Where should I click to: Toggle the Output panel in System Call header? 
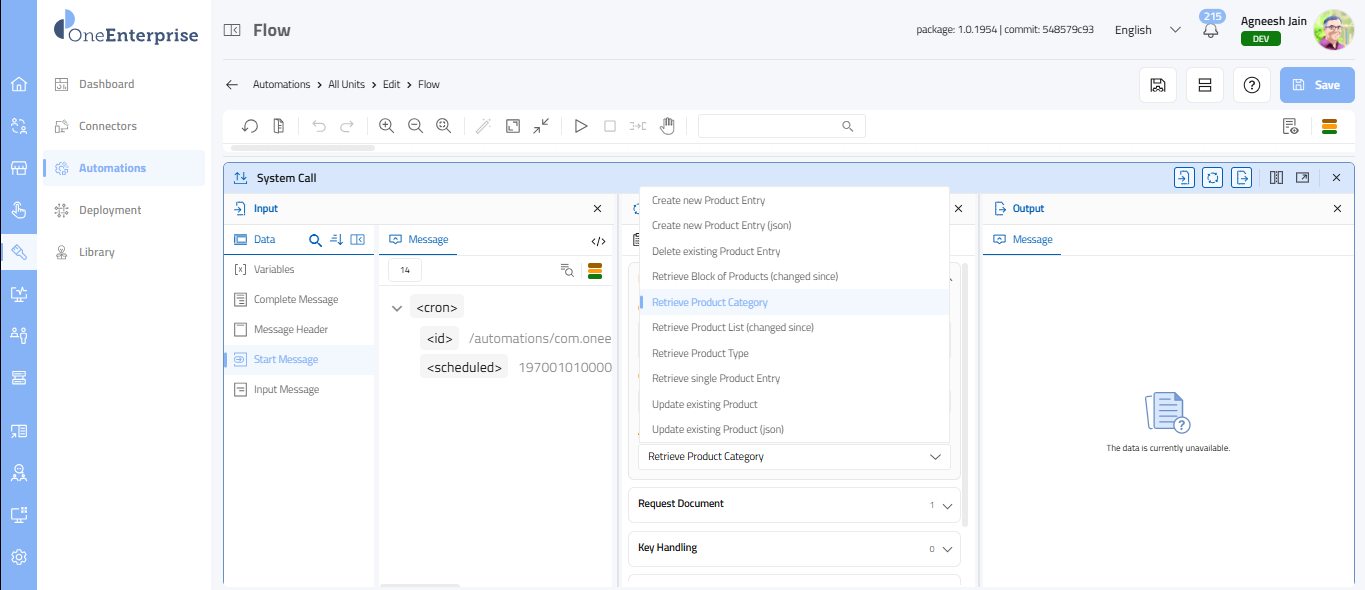coord(1241,178)
